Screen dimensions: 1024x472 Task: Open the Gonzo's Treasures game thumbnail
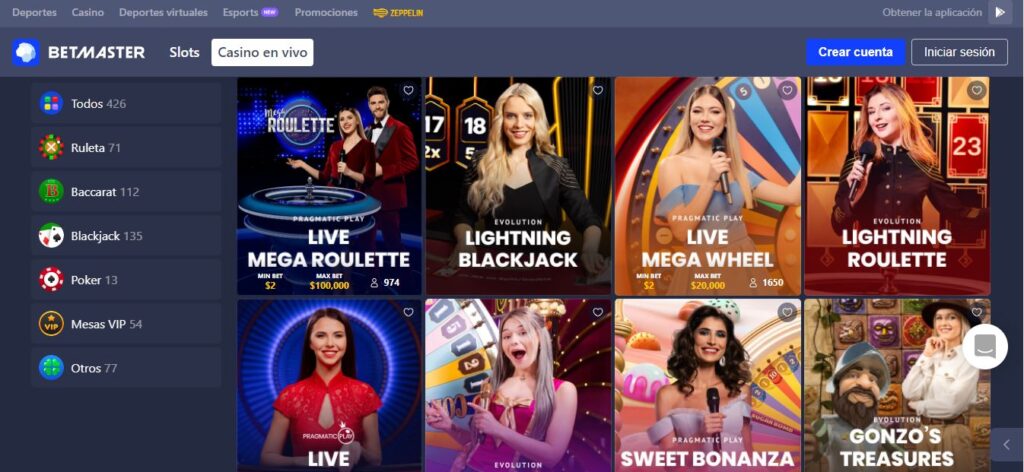coord(897,385)
